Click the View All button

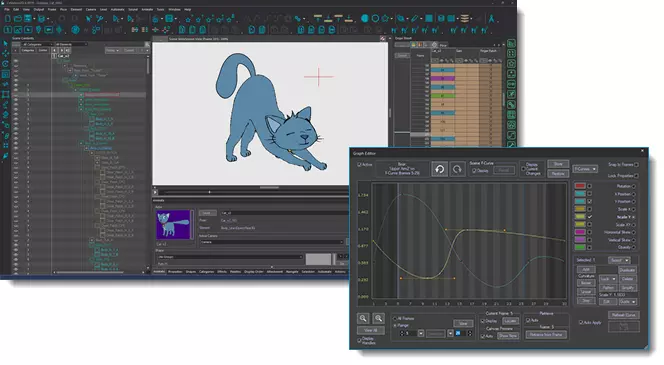371,330
